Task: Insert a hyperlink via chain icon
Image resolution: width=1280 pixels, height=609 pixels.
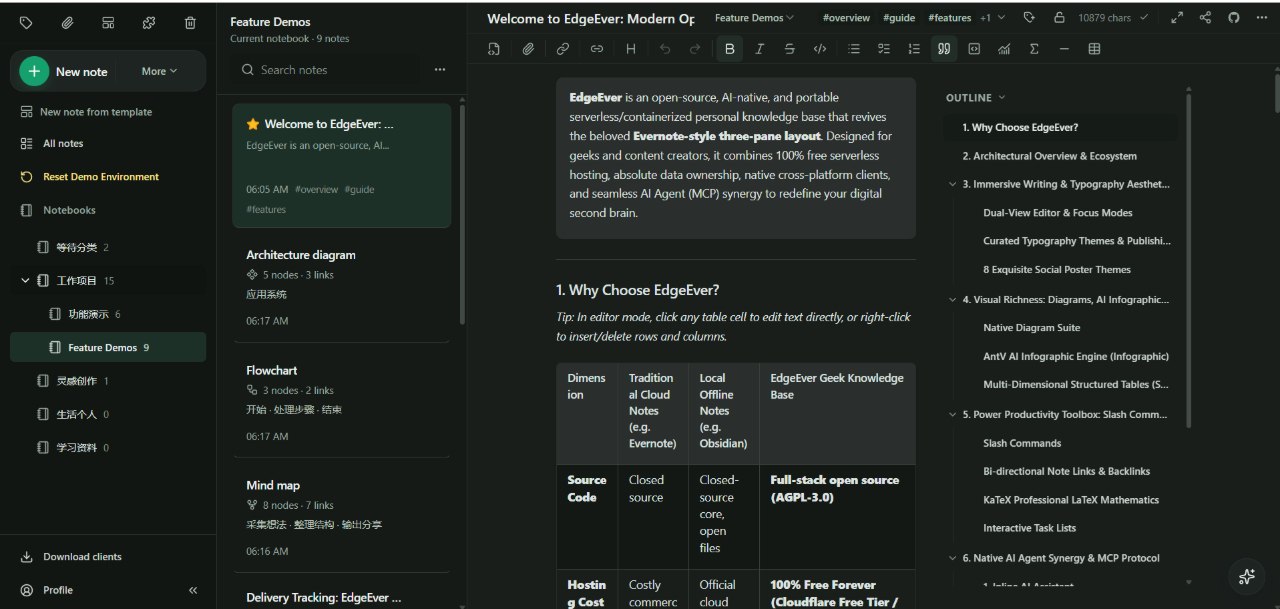Action: point(563,49)
